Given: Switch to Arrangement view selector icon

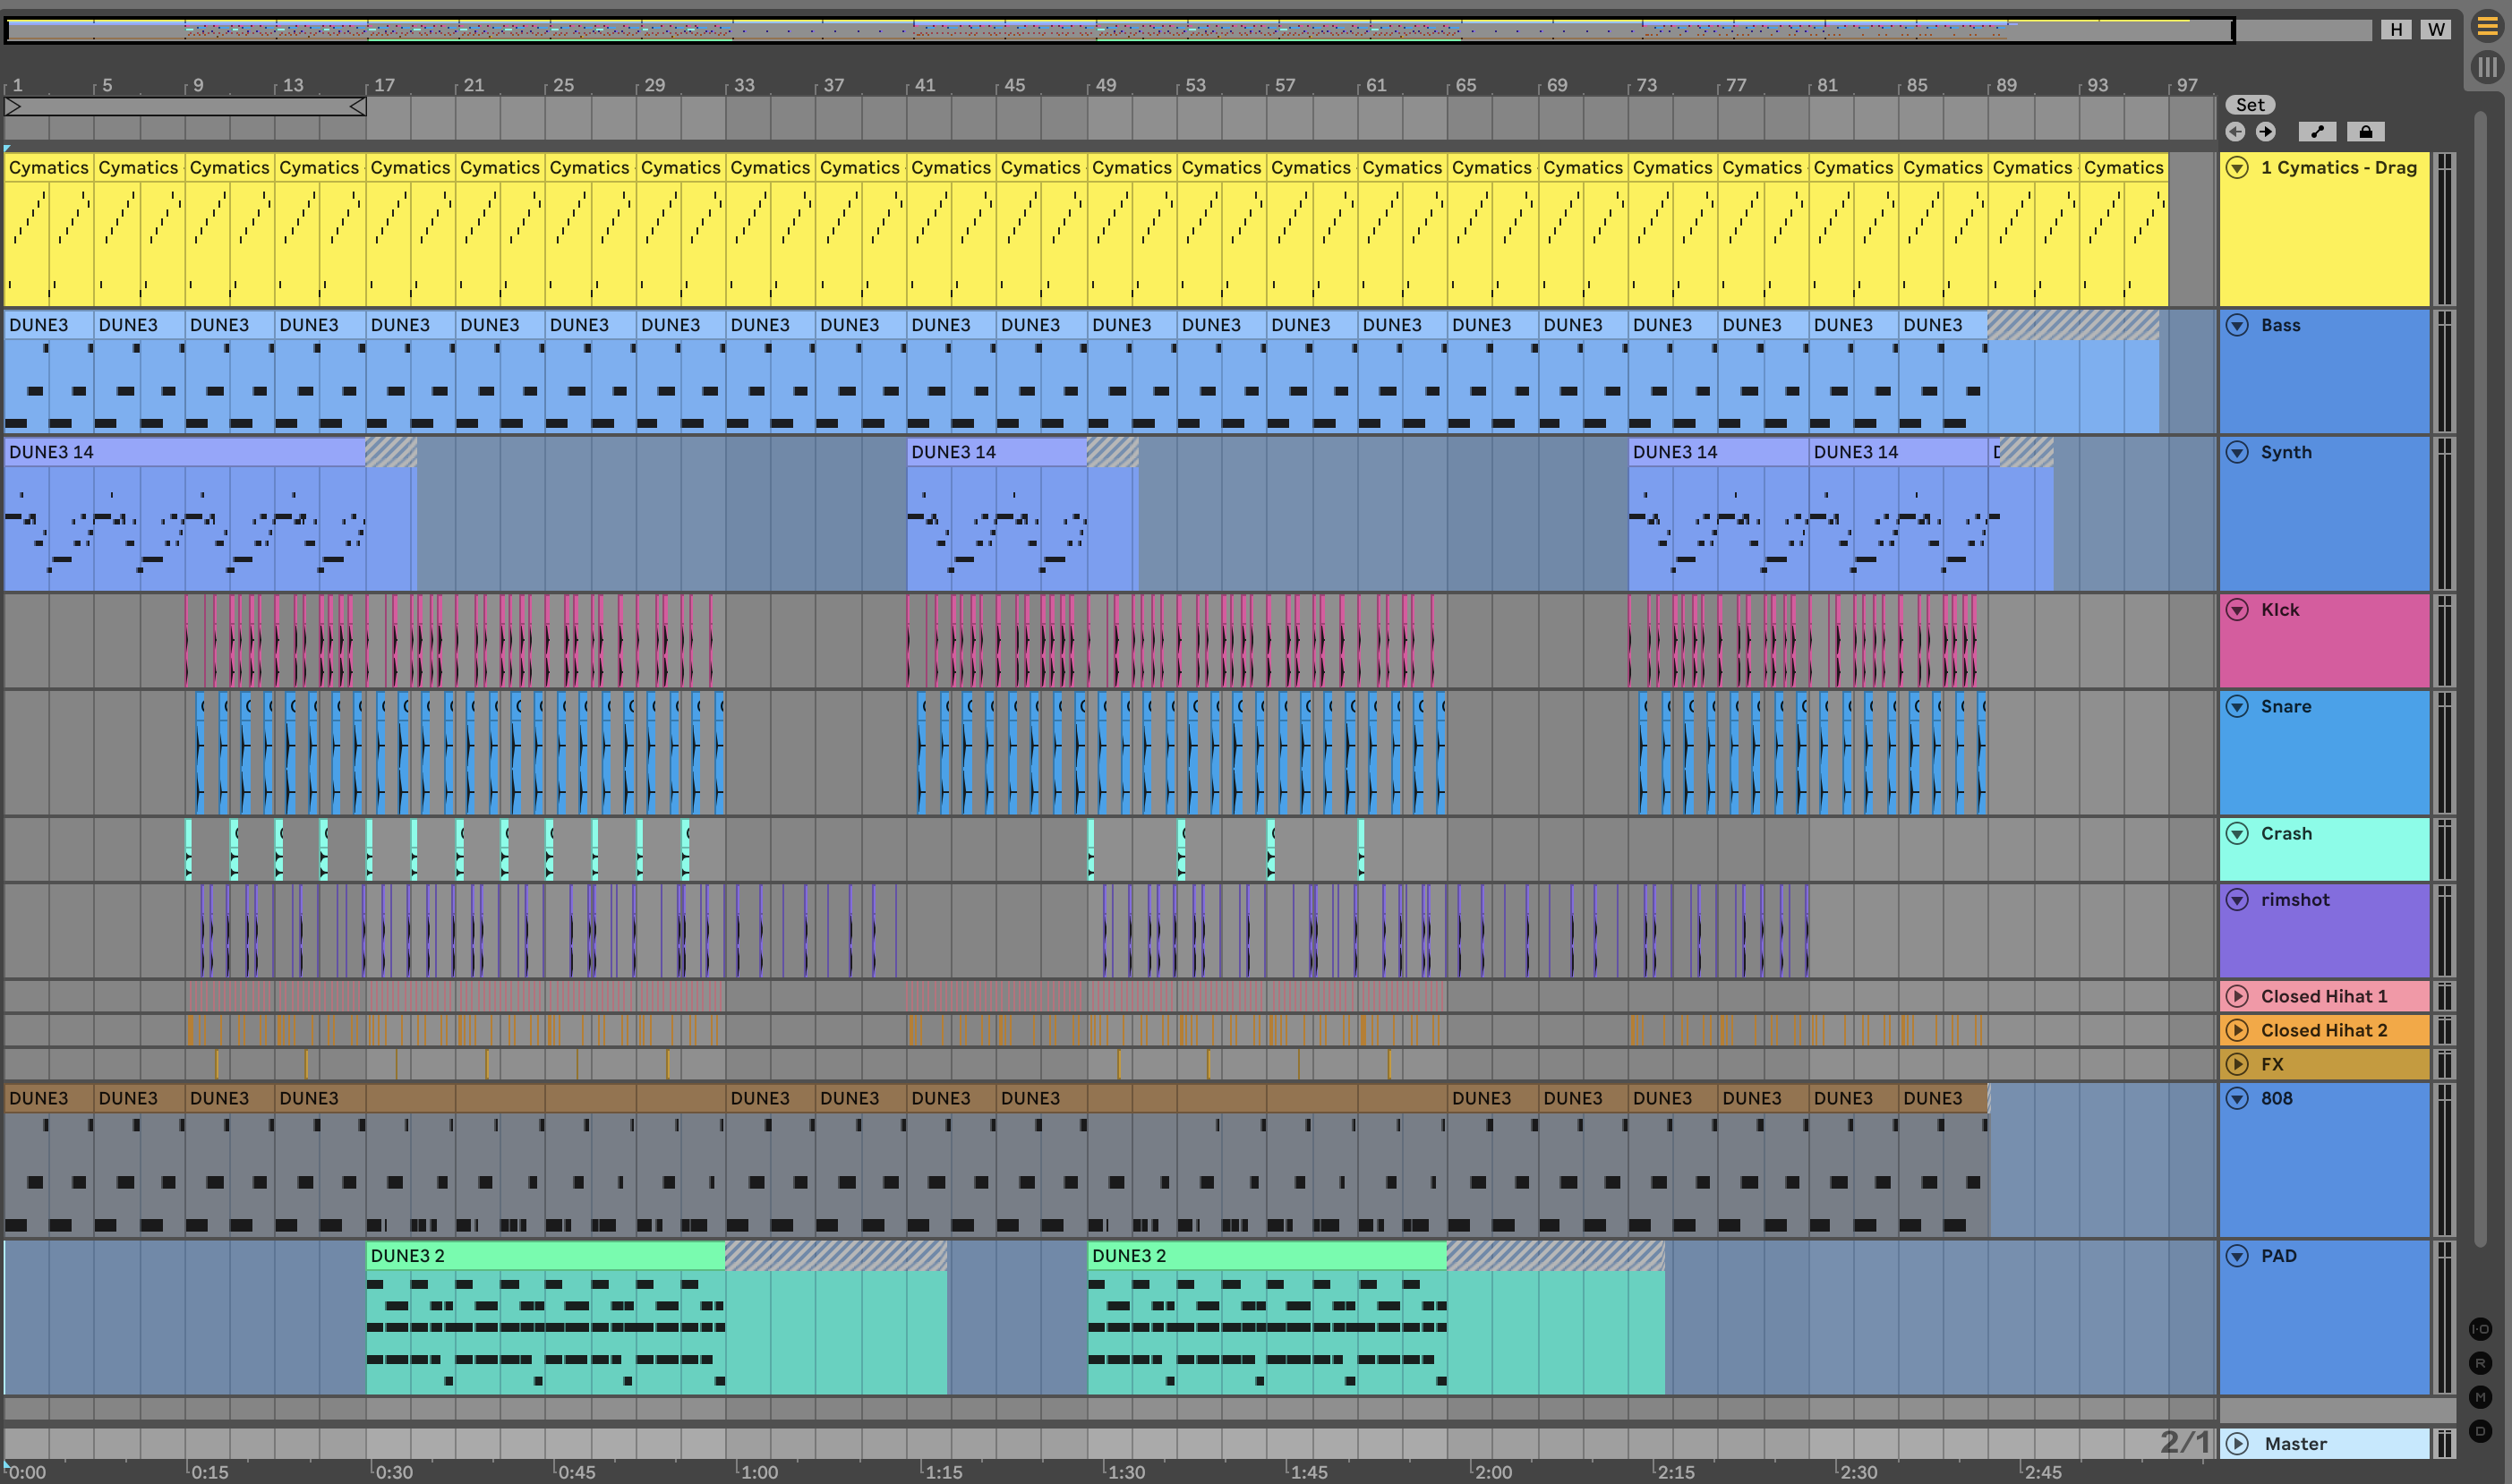Looking at the screenshot, I should 2487,27.
